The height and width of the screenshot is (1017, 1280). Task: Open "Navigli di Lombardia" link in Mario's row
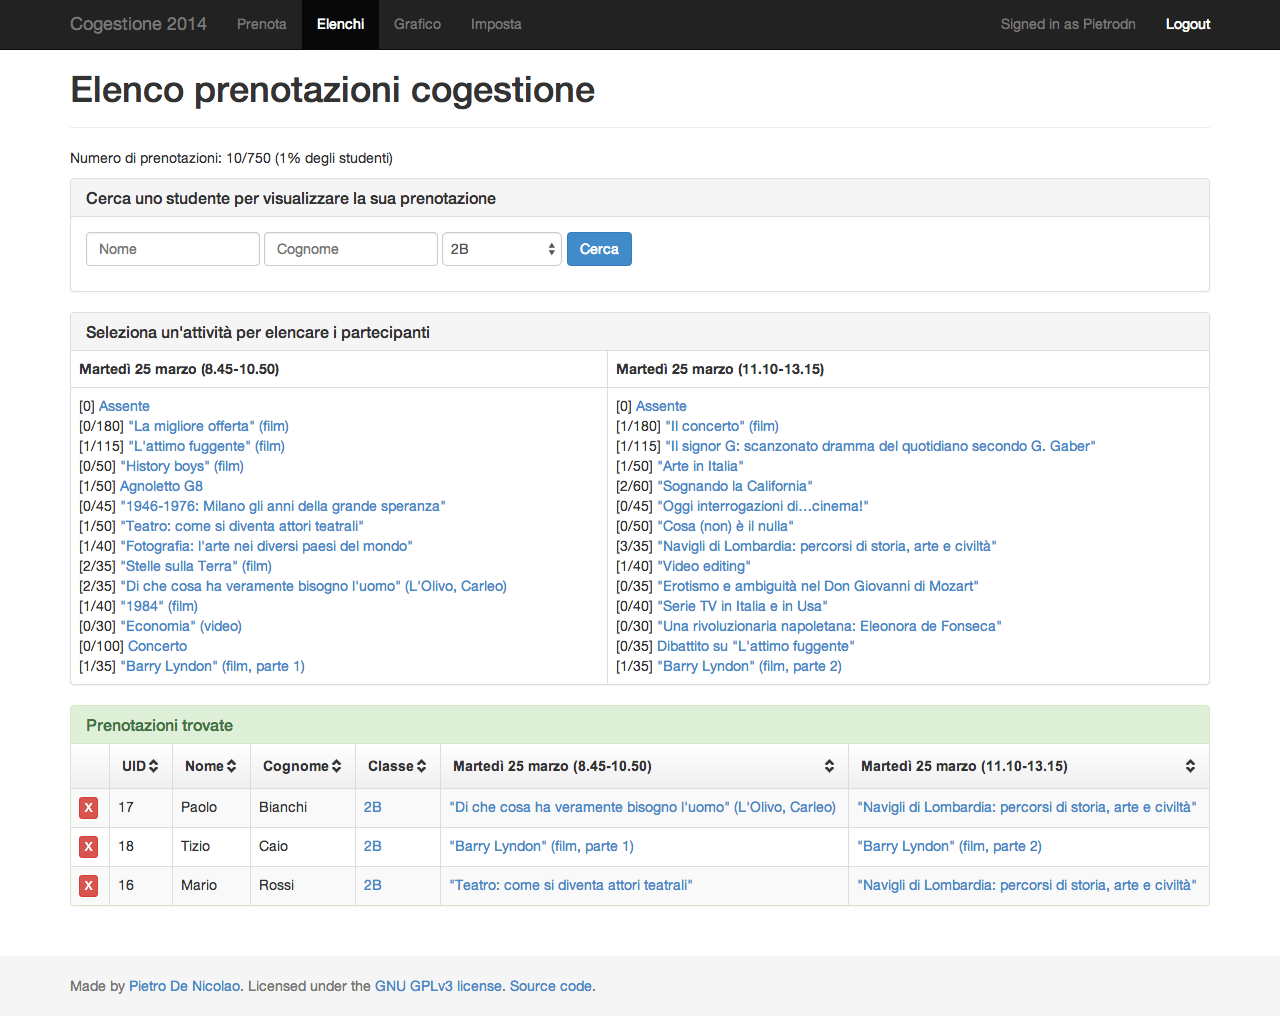click(1027, 885)
